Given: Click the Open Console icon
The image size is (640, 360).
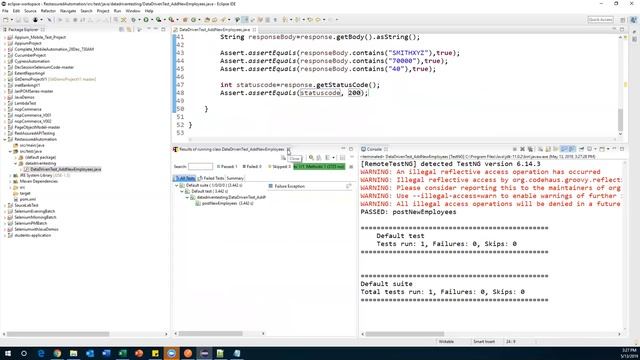Looking at the screenshot, I should pyautogui.click(x=602, y=149).
